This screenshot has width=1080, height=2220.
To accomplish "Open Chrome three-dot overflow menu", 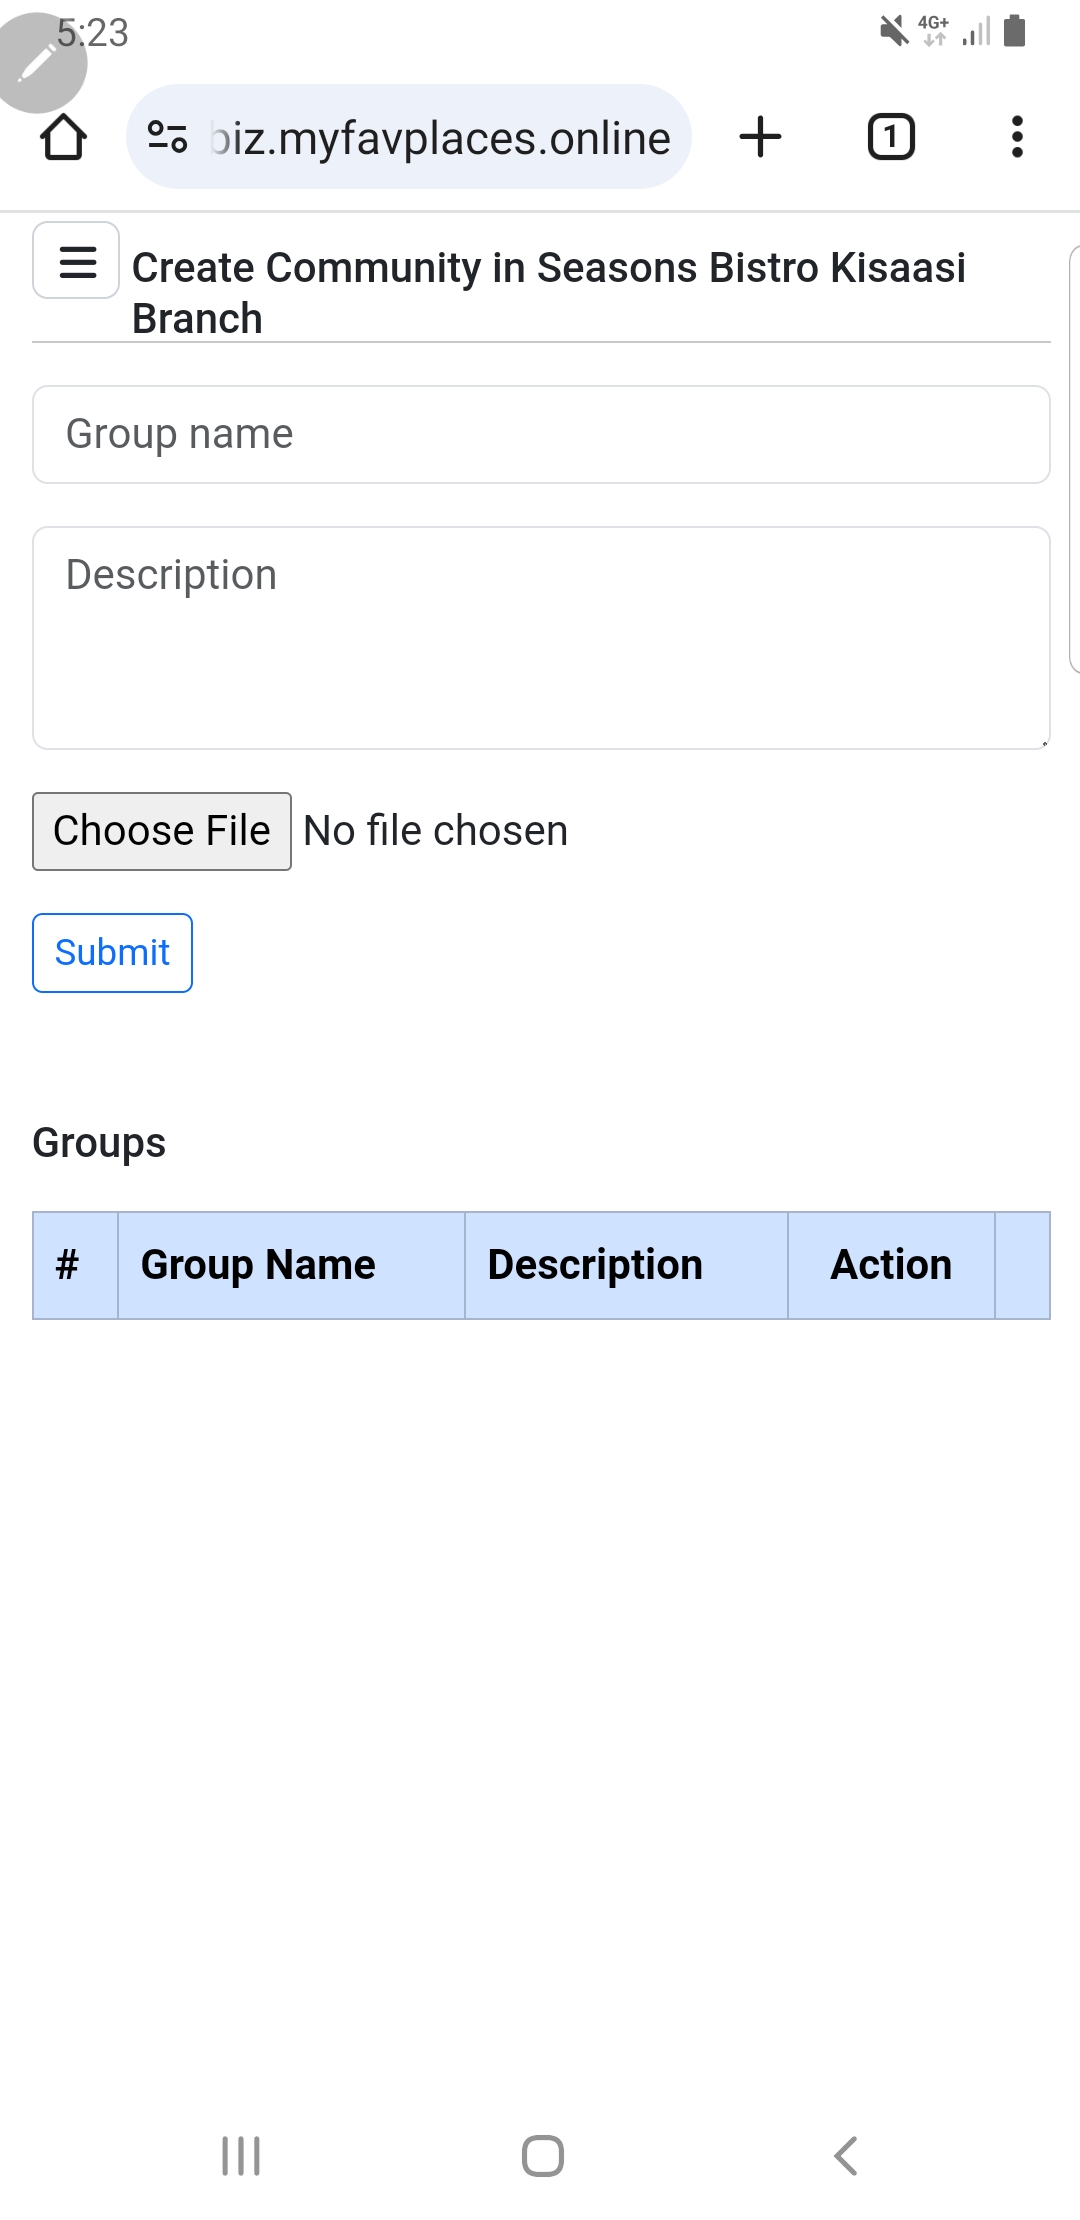I will pyautogui.click(x=1017, y=137).
